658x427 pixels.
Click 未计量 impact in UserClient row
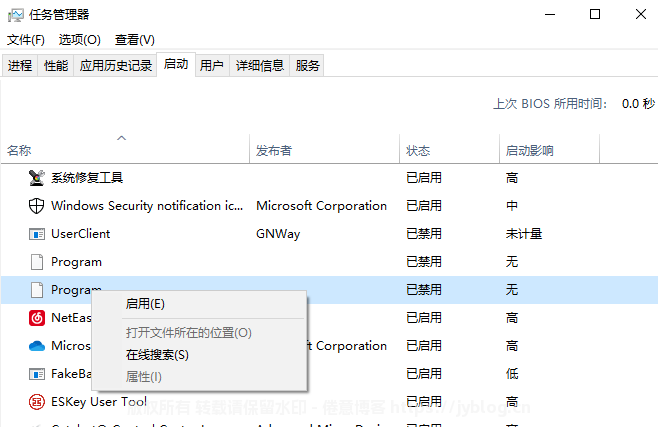pos(524,234)
